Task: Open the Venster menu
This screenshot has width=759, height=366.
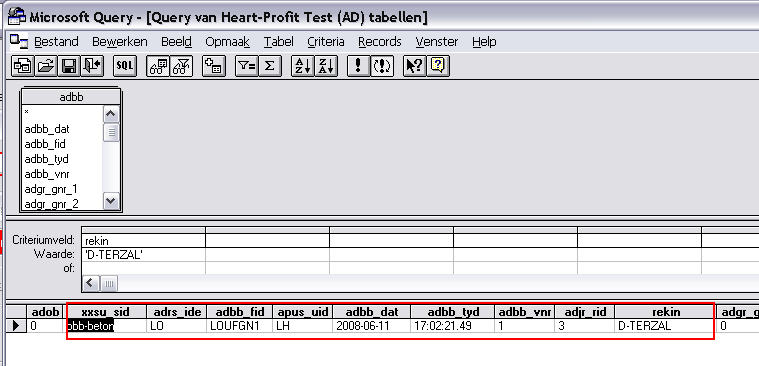Action: tap(437, 42)
